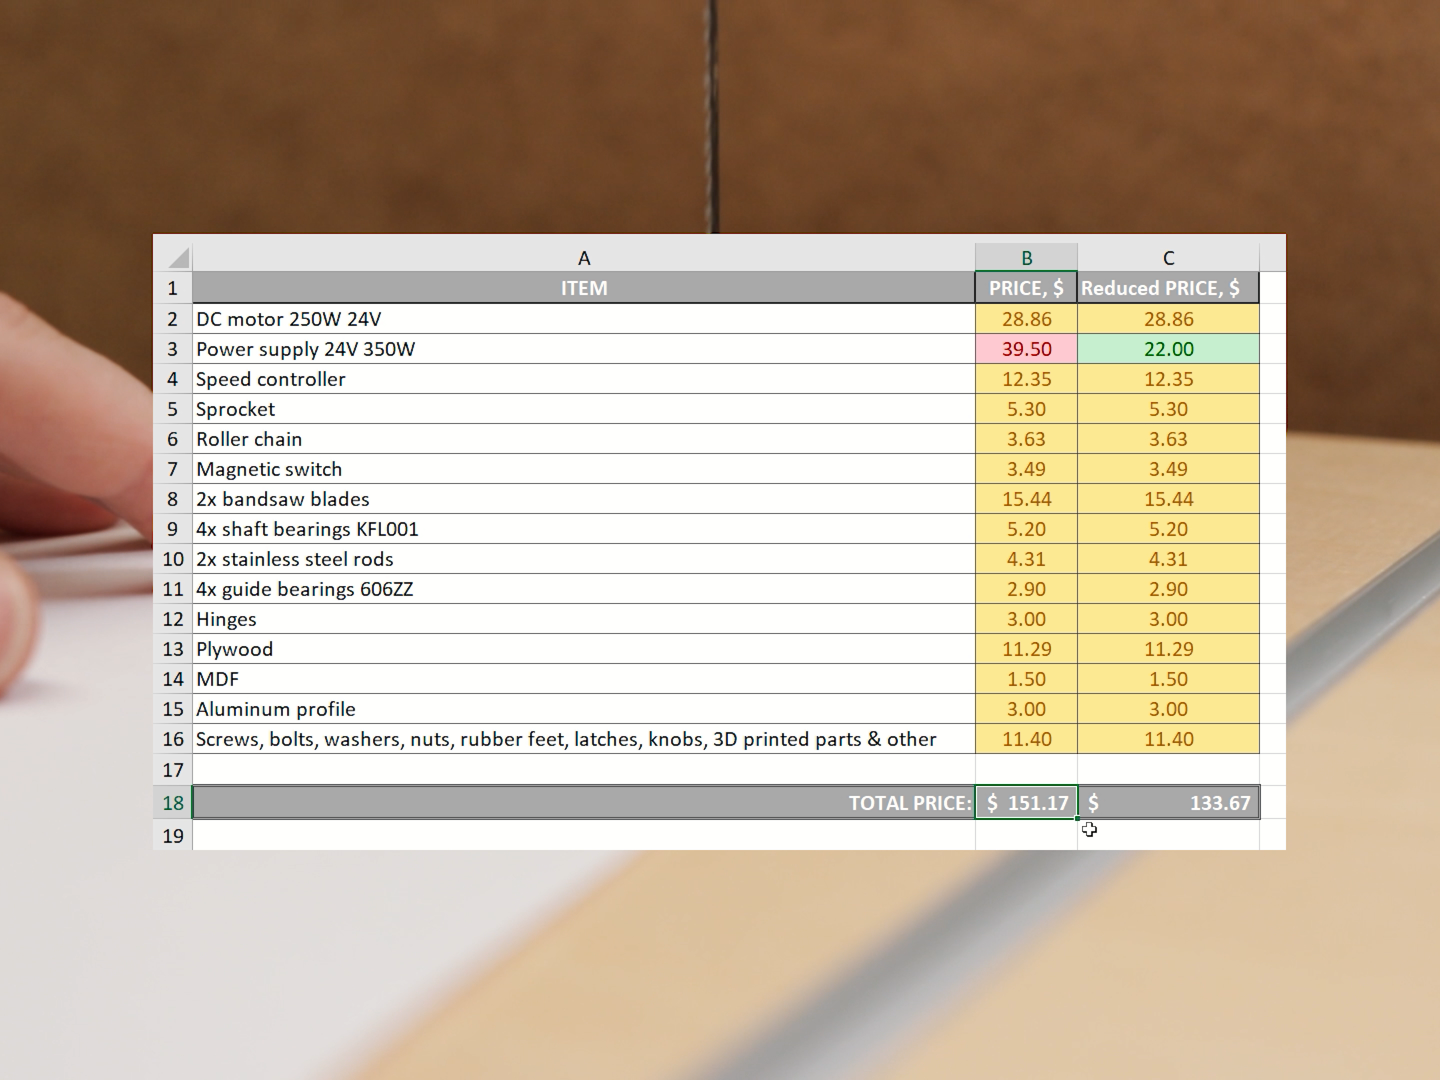Screen dimensions: 1440x1080
Task: Select column header A
Action: 584,257
